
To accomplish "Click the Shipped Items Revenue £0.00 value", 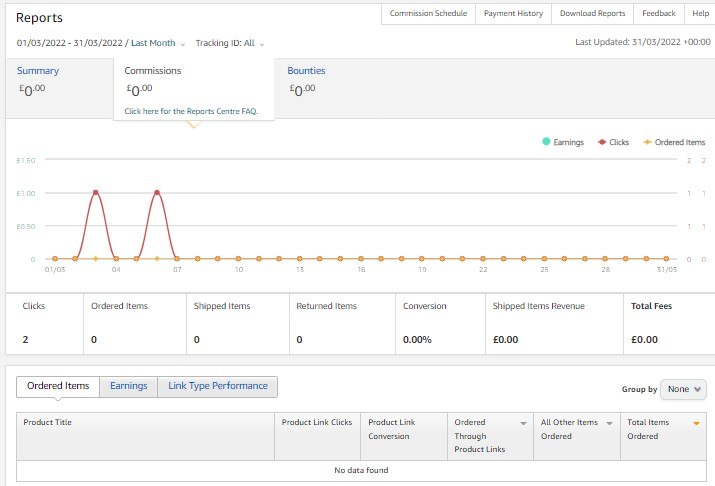I will 505,340.
